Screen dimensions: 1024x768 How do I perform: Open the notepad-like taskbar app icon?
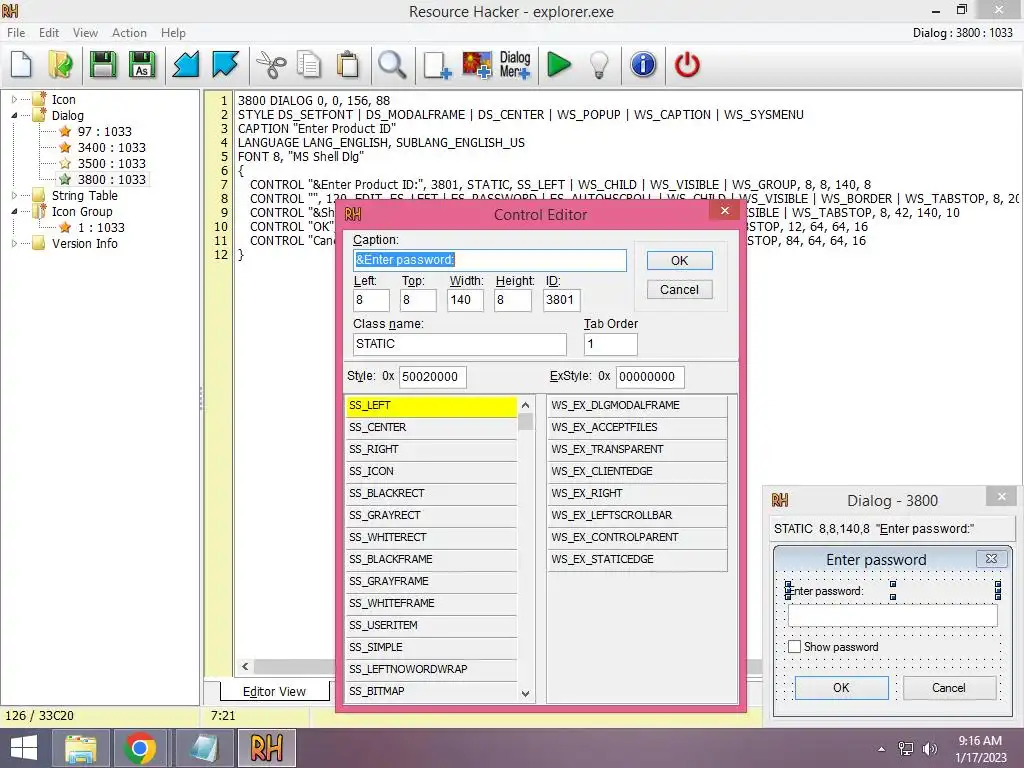204,748
